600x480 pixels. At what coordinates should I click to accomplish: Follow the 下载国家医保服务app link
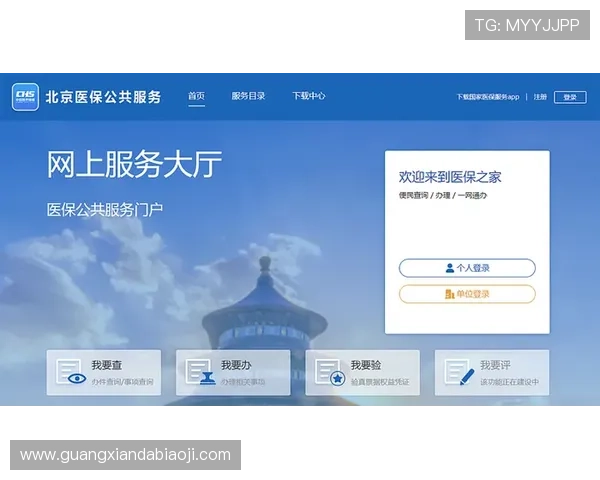point(488,97)
